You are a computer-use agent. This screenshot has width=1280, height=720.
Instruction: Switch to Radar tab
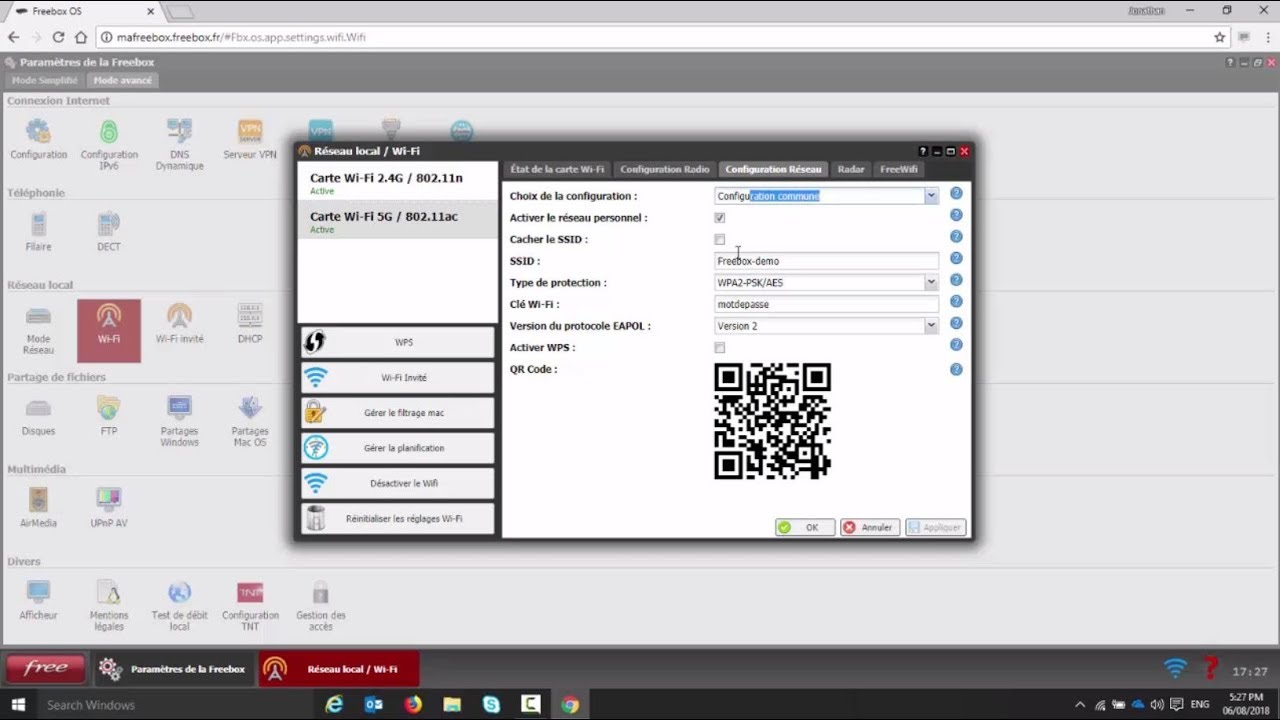[851, 169]
